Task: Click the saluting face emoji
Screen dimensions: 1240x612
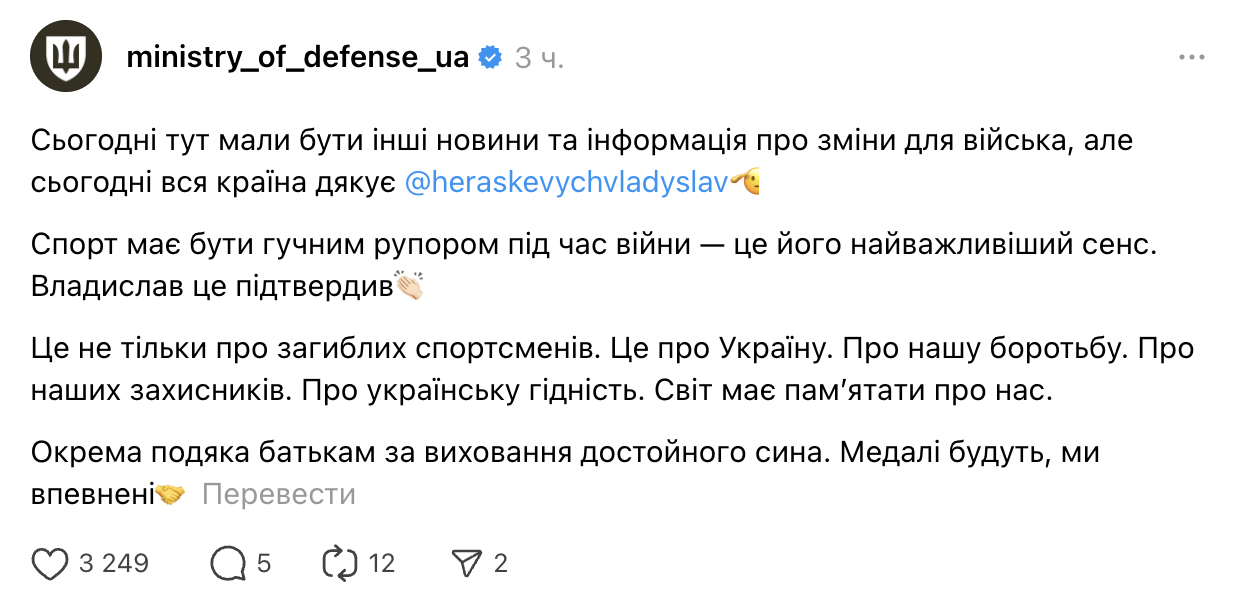Action: point(746,183)
